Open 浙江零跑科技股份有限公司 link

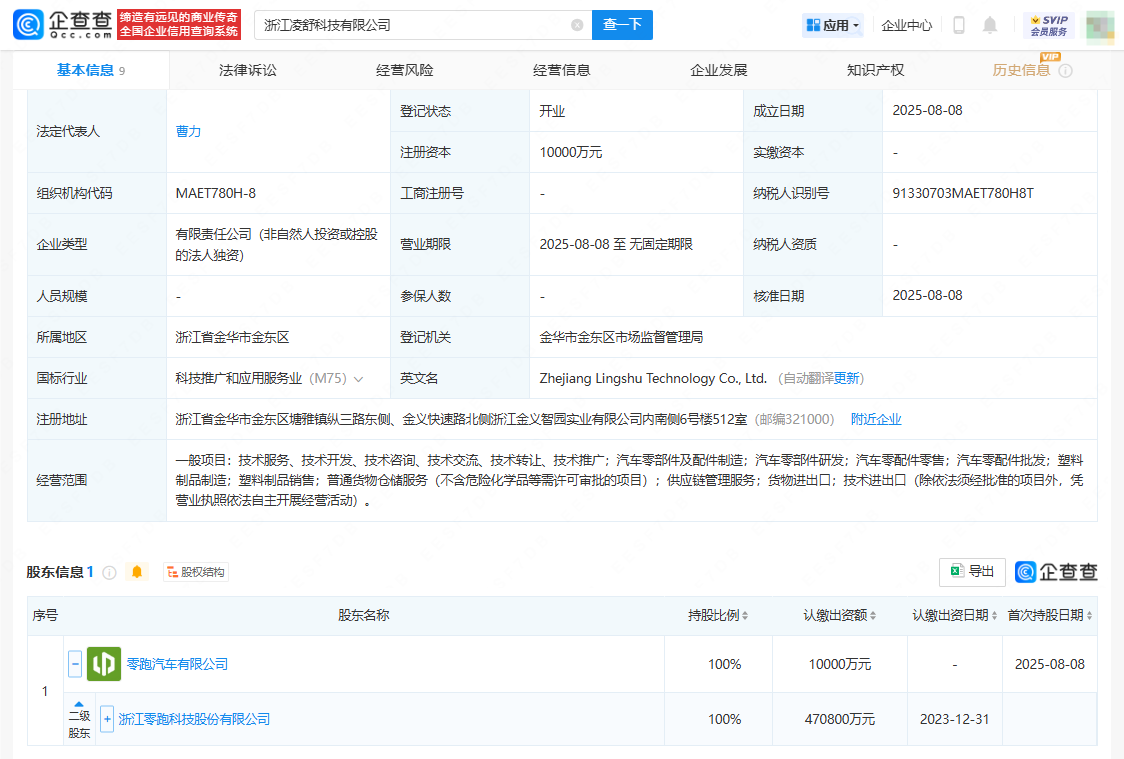(x=194, y=719)
